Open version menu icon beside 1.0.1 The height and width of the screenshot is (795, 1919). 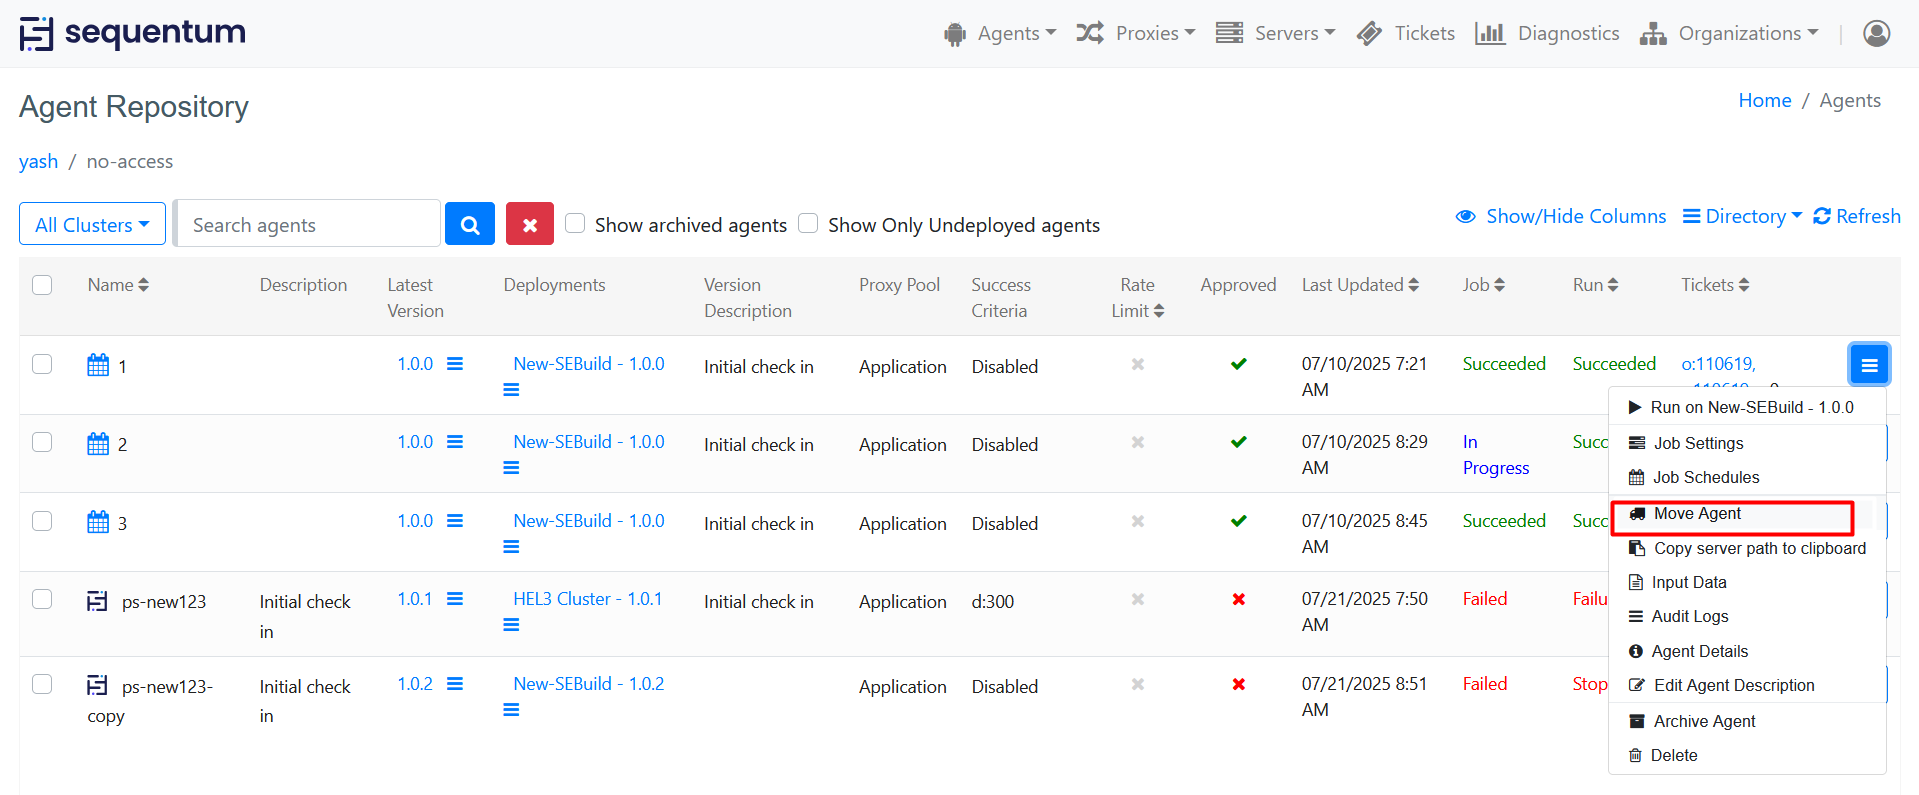tap(455, 599)
